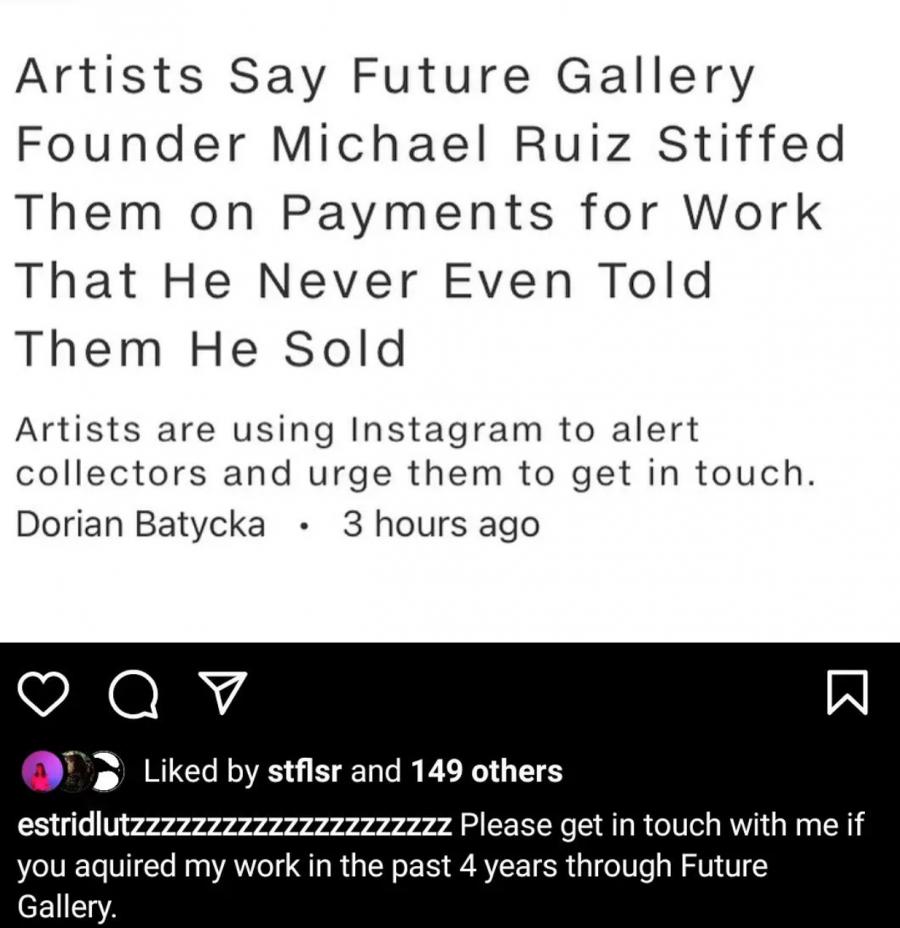Image resolution: width=900 pixels, height=928 pixels.
Task: Click the black-and-white third liker avatar
Action: [x=110, y=773]
